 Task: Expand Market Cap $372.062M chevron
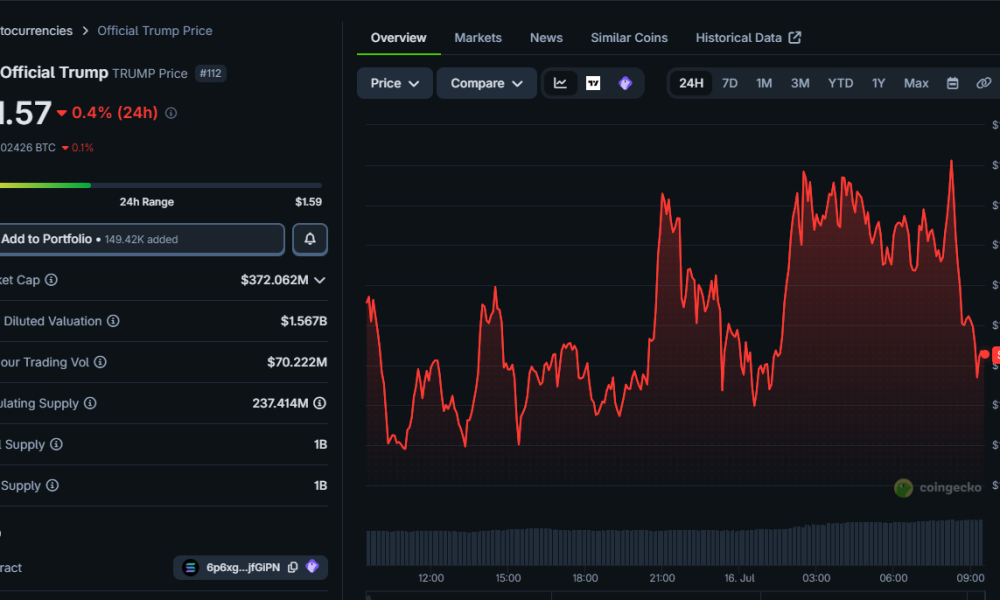(x=320, y=280)
